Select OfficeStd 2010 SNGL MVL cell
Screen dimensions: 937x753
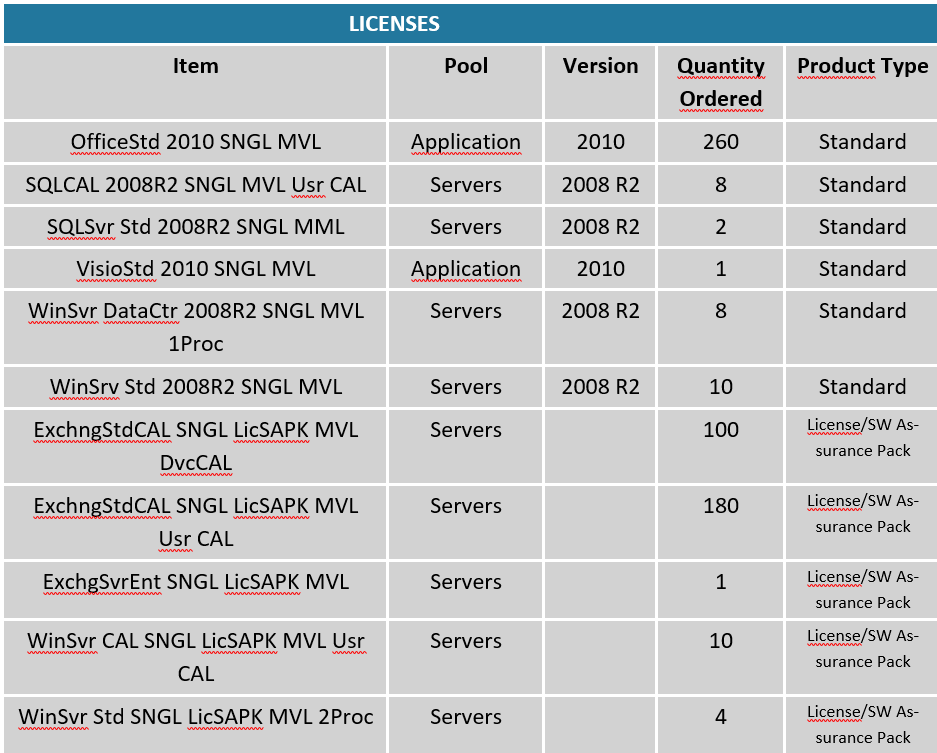click(x=195, y=142)
